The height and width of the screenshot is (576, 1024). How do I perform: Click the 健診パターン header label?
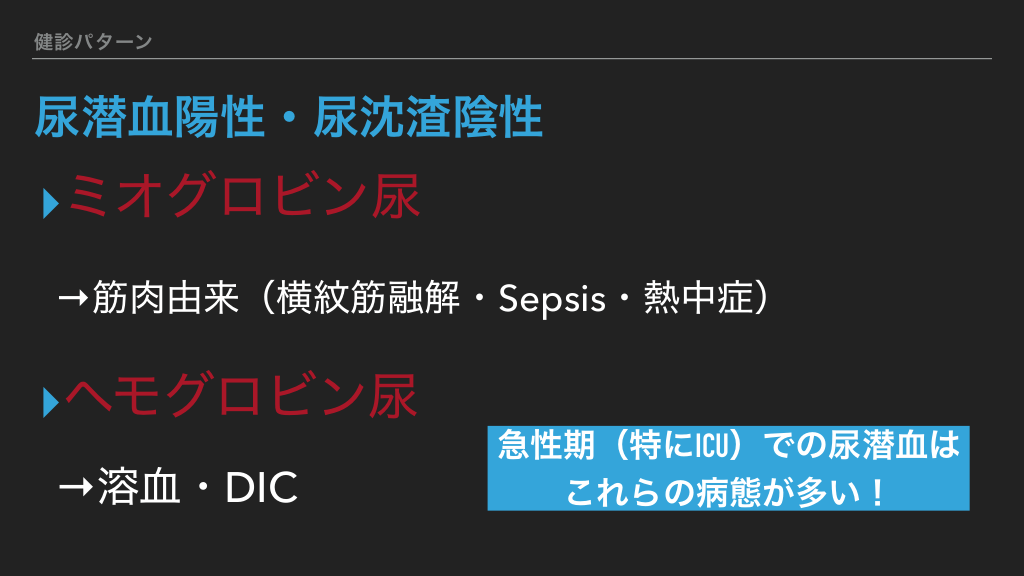(93, 42)
